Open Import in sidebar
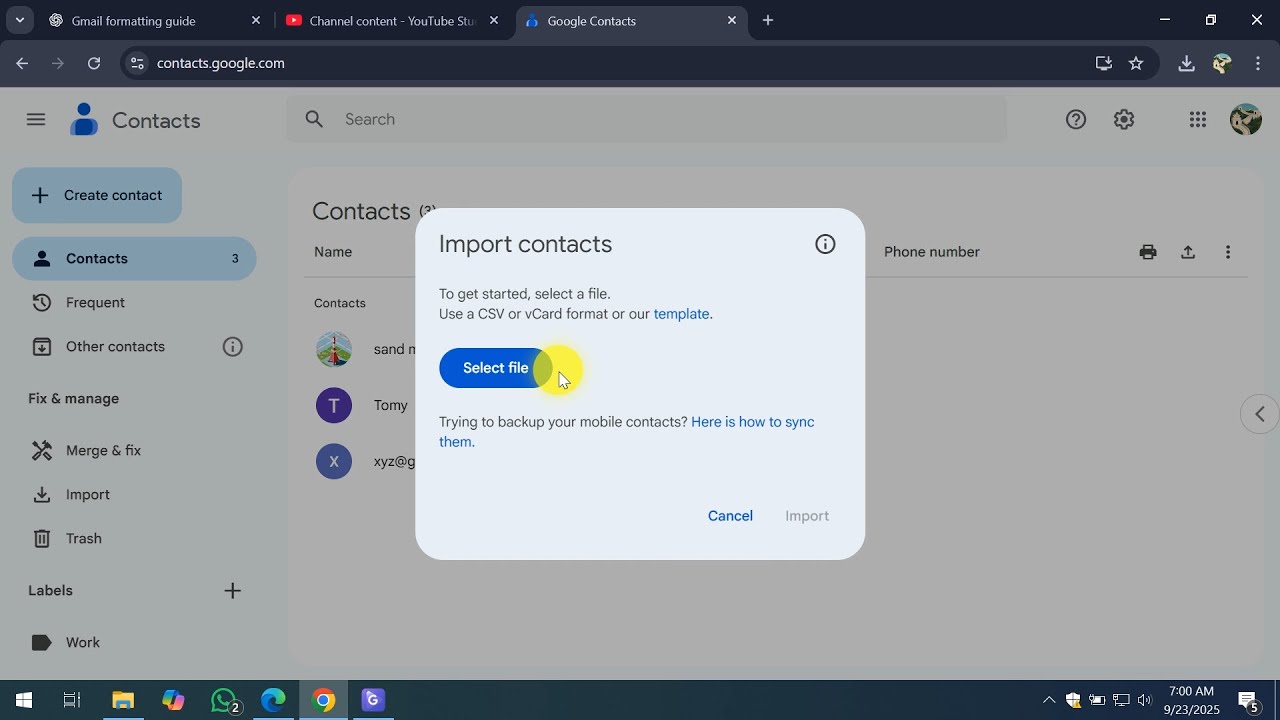Viewport: 1280px width, 720px height. click(134, 494)
